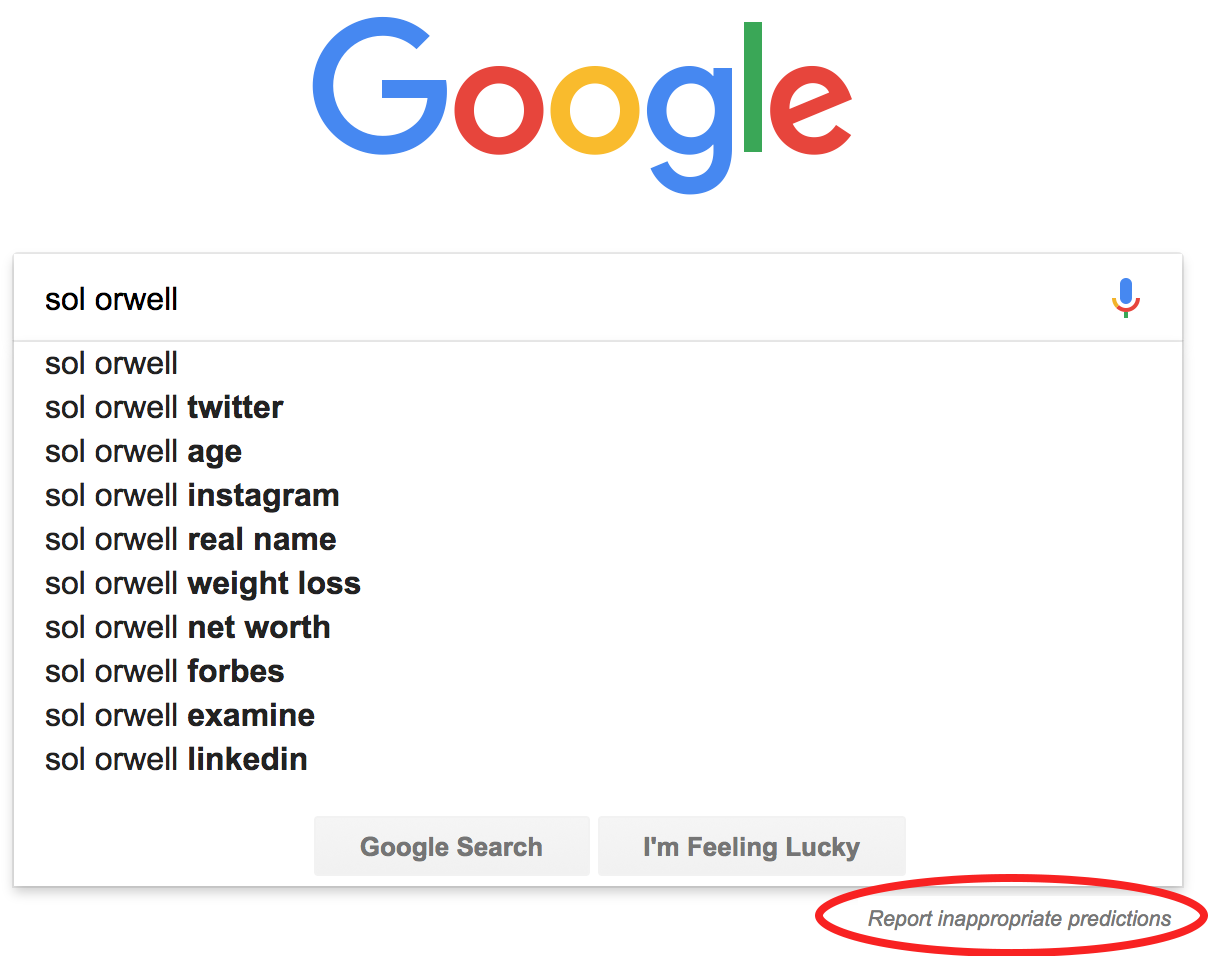Select the "sol orwell weight loss" suggestion

598,583
